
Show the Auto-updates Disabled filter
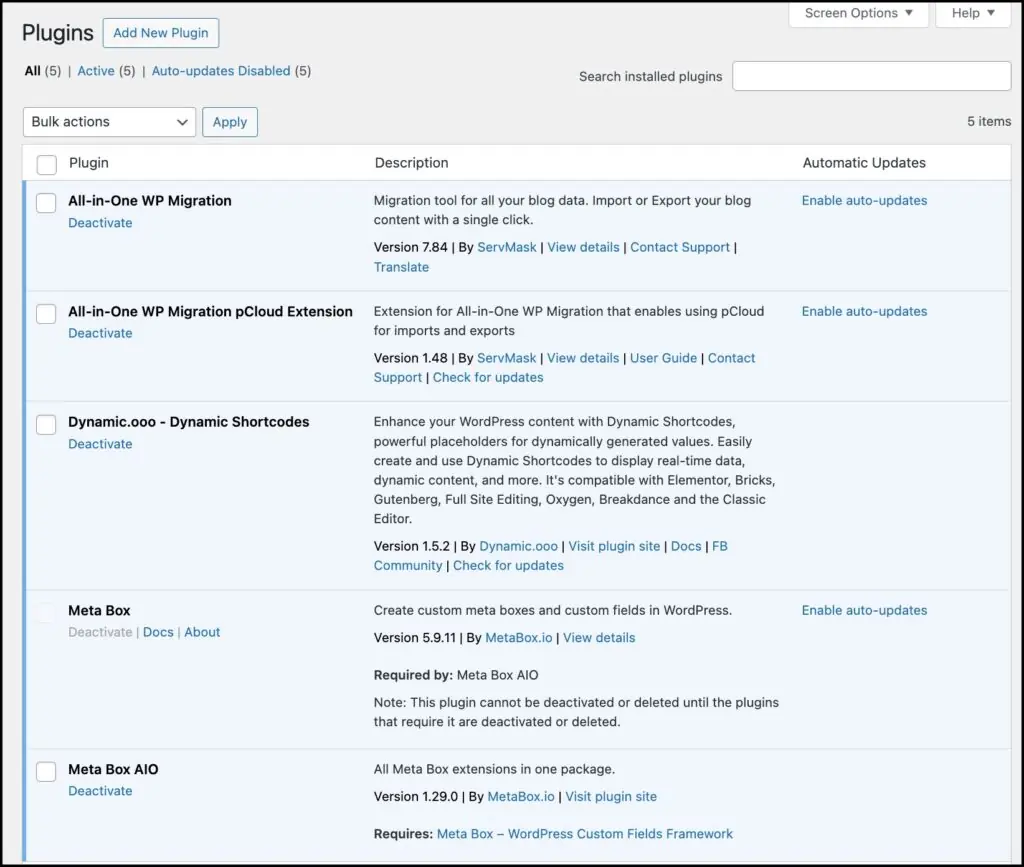click(x=221, y=71)
